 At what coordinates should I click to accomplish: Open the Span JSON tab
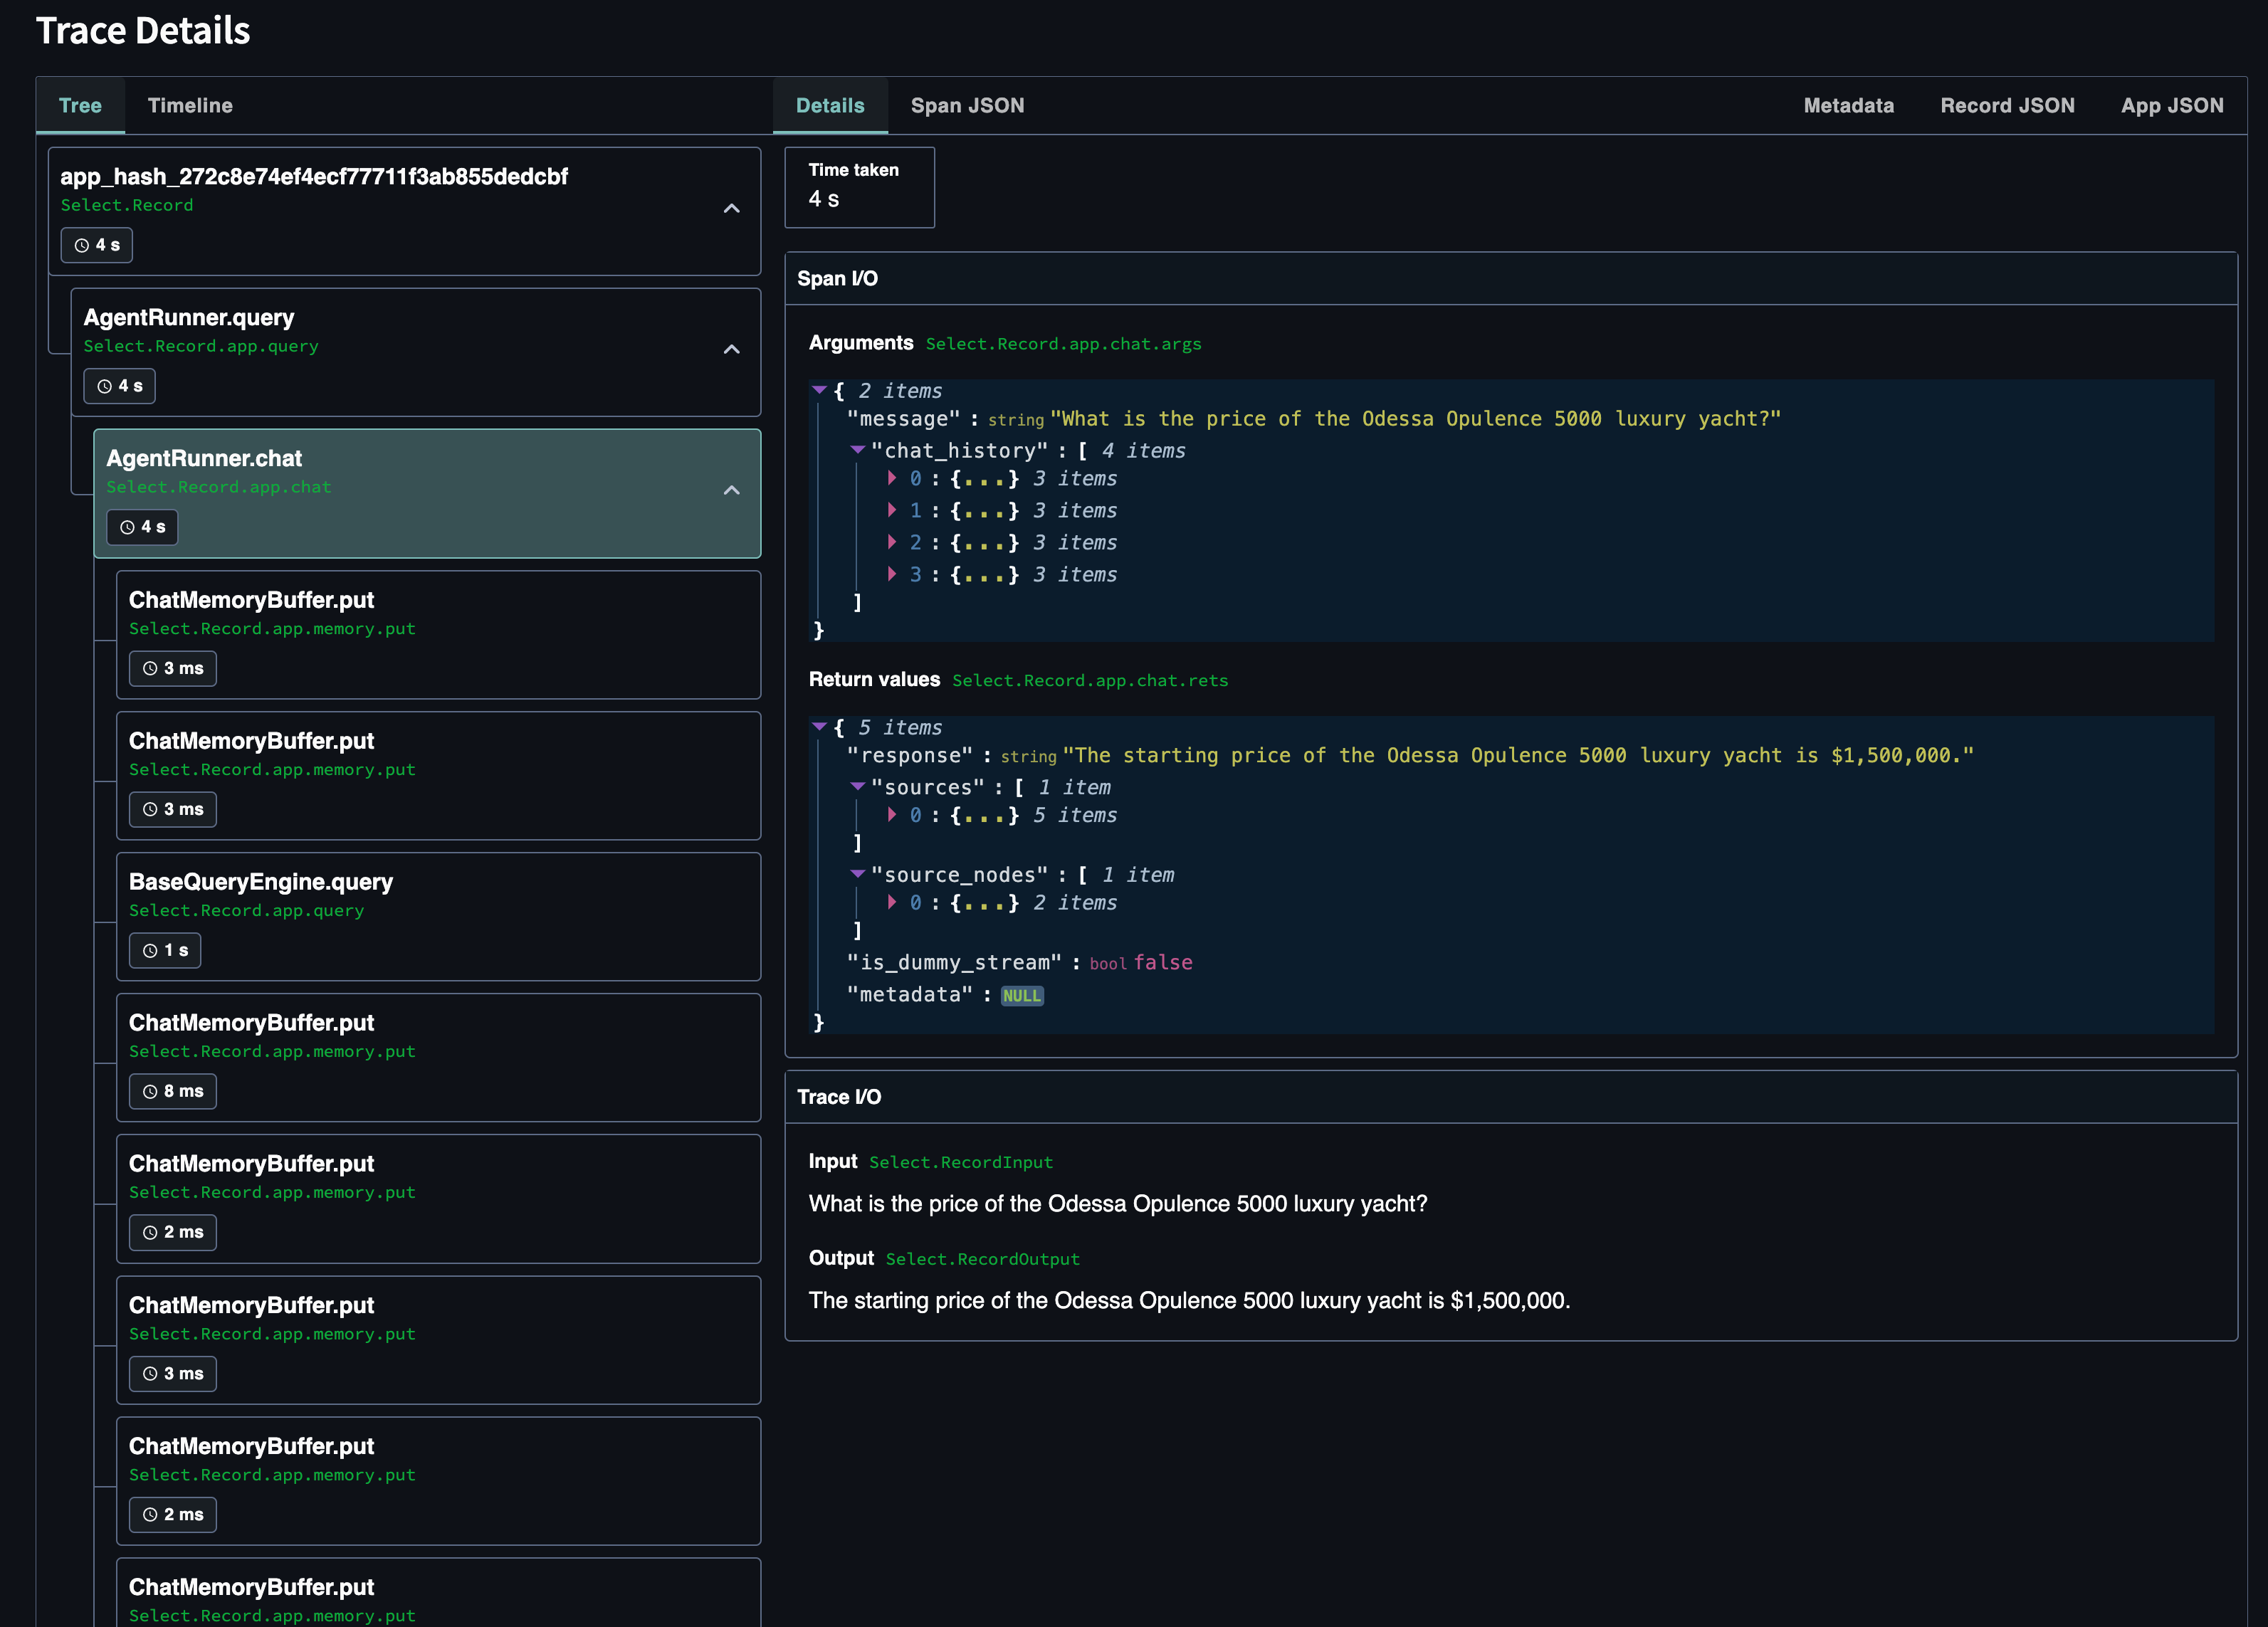[x=966, y=105]
